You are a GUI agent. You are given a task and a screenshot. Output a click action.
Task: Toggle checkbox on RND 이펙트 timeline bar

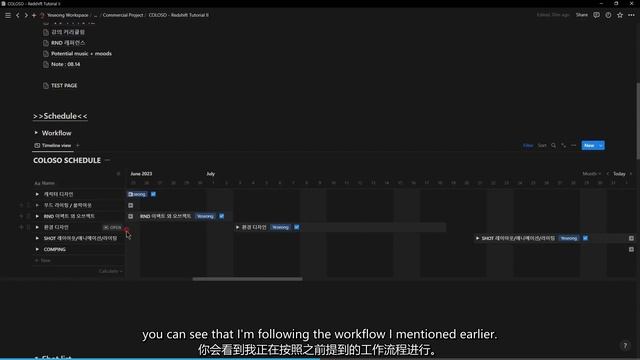222,216
